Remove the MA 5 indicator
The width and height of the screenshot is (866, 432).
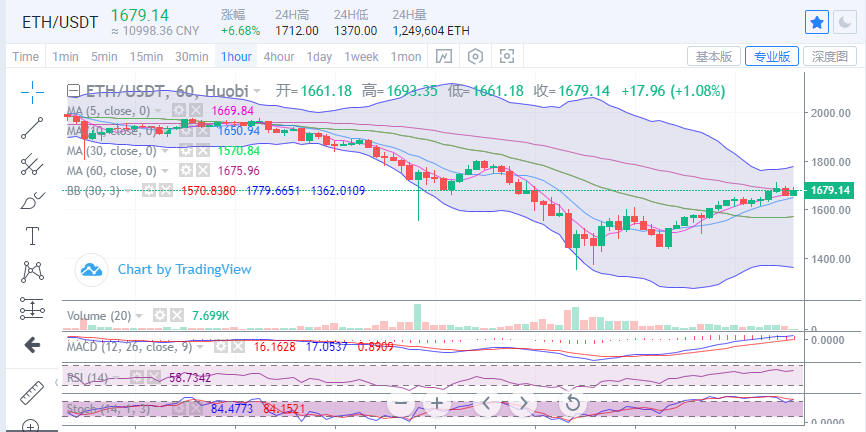(195, 110)
